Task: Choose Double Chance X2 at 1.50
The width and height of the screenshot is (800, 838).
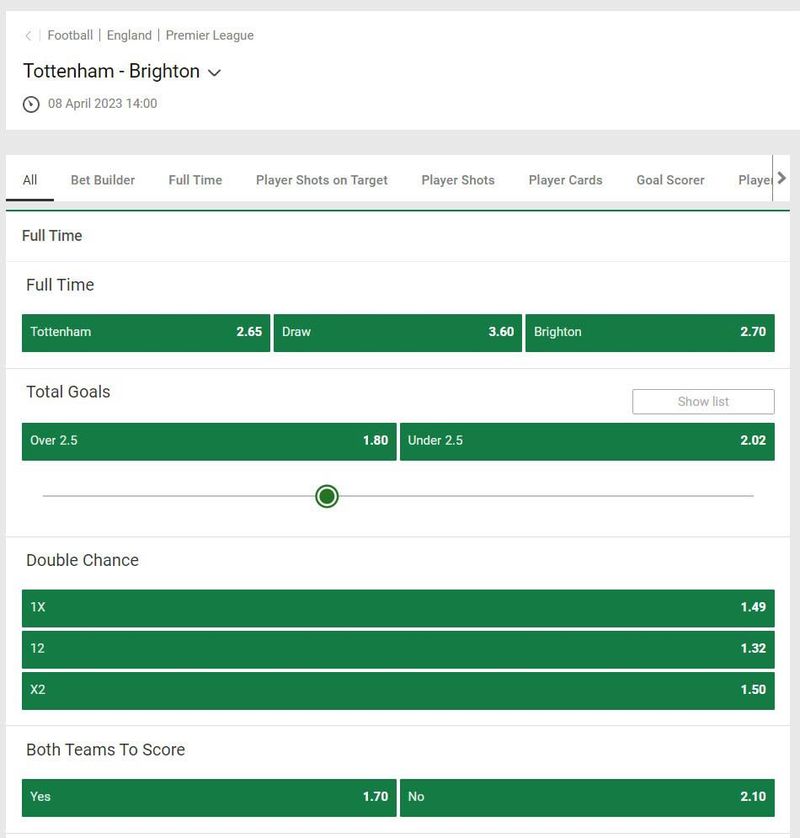Action: tap(398, 690)
